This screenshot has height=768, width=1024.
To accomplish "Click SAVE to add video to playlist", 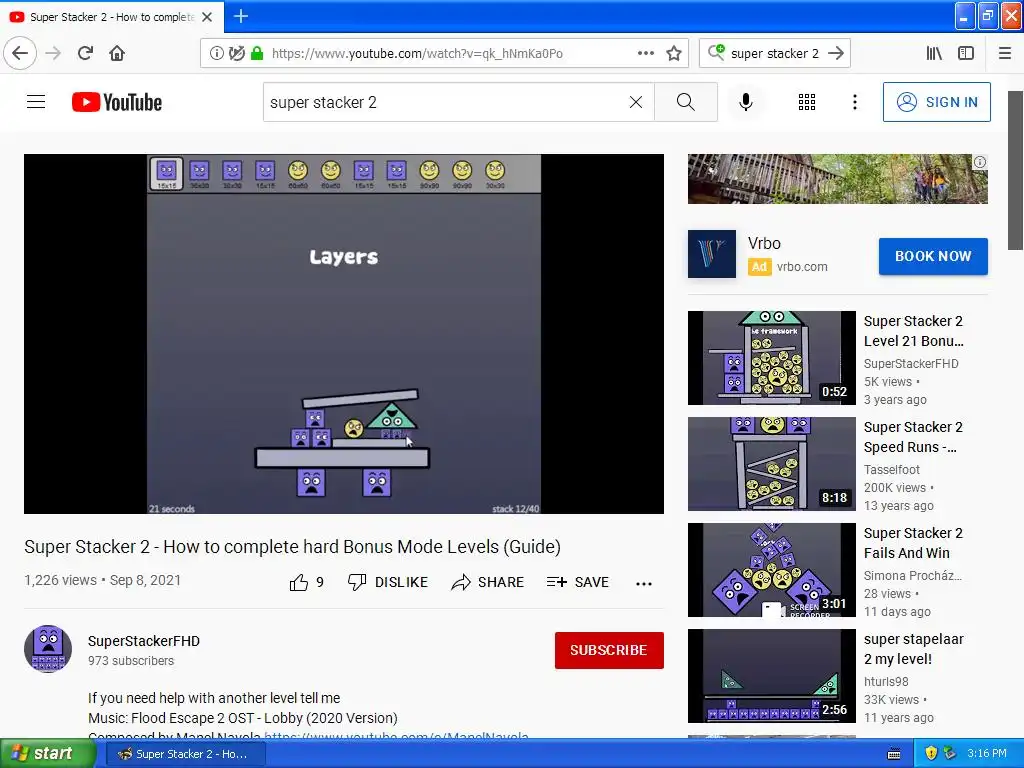I will click(x=578, y=582).
